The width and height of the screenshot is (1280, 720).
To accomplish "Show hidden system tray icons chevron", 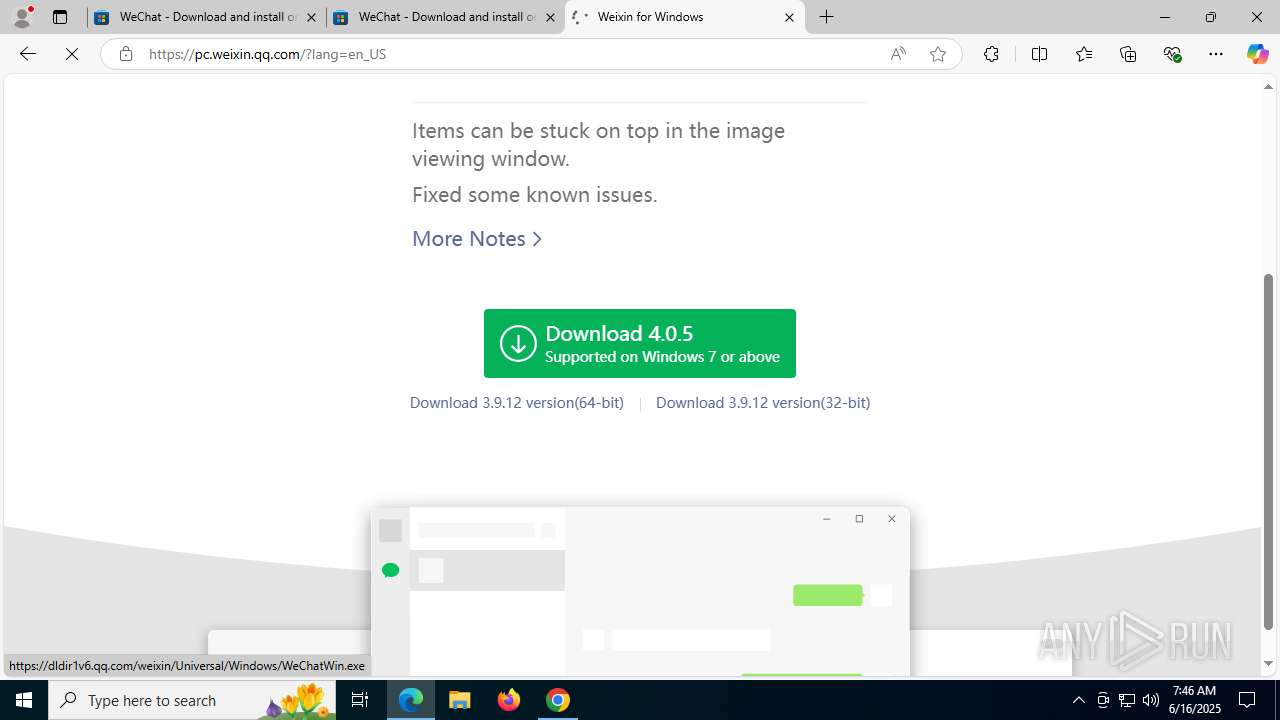I will [1078, 700].
